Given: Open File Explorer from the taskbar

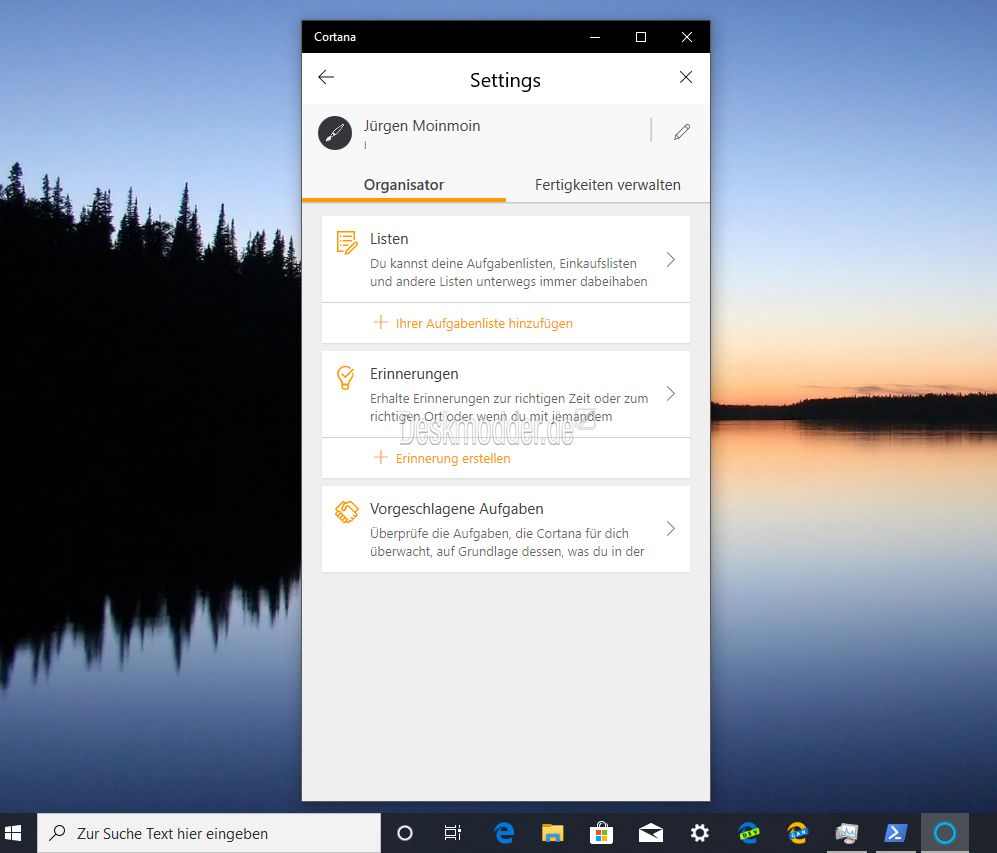Looking at the screenshot, I should [553, 833].
